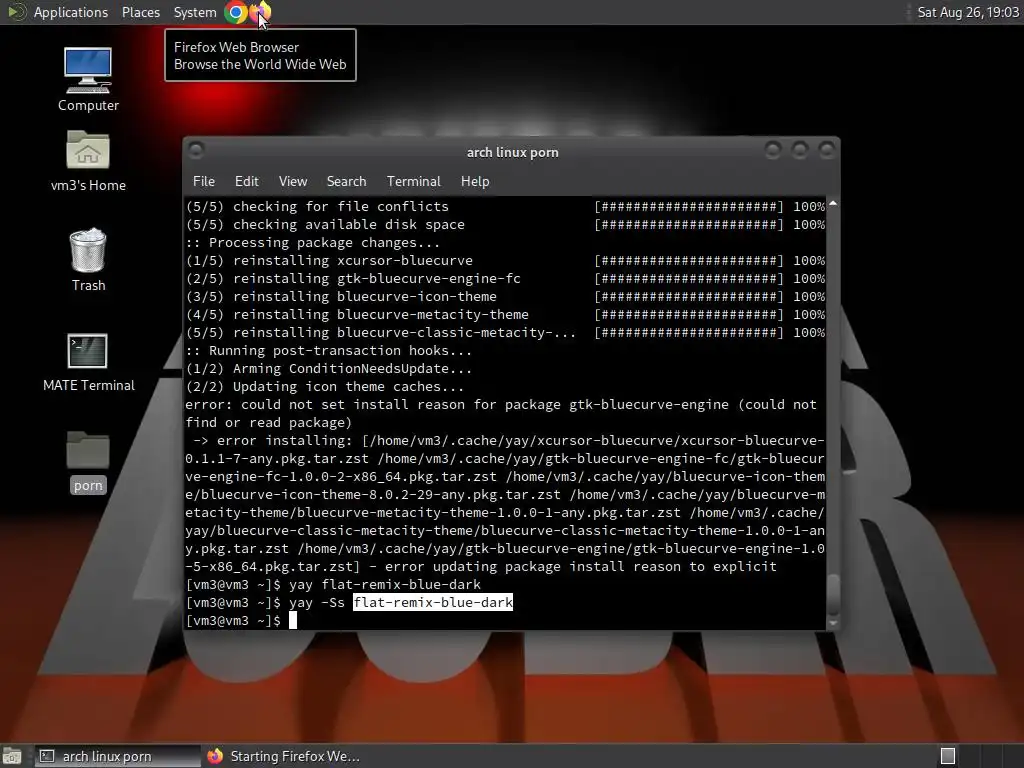Screen dimensions: 1024x768
Task: Open vm3's Home folder icon
Action: [88, 161]
